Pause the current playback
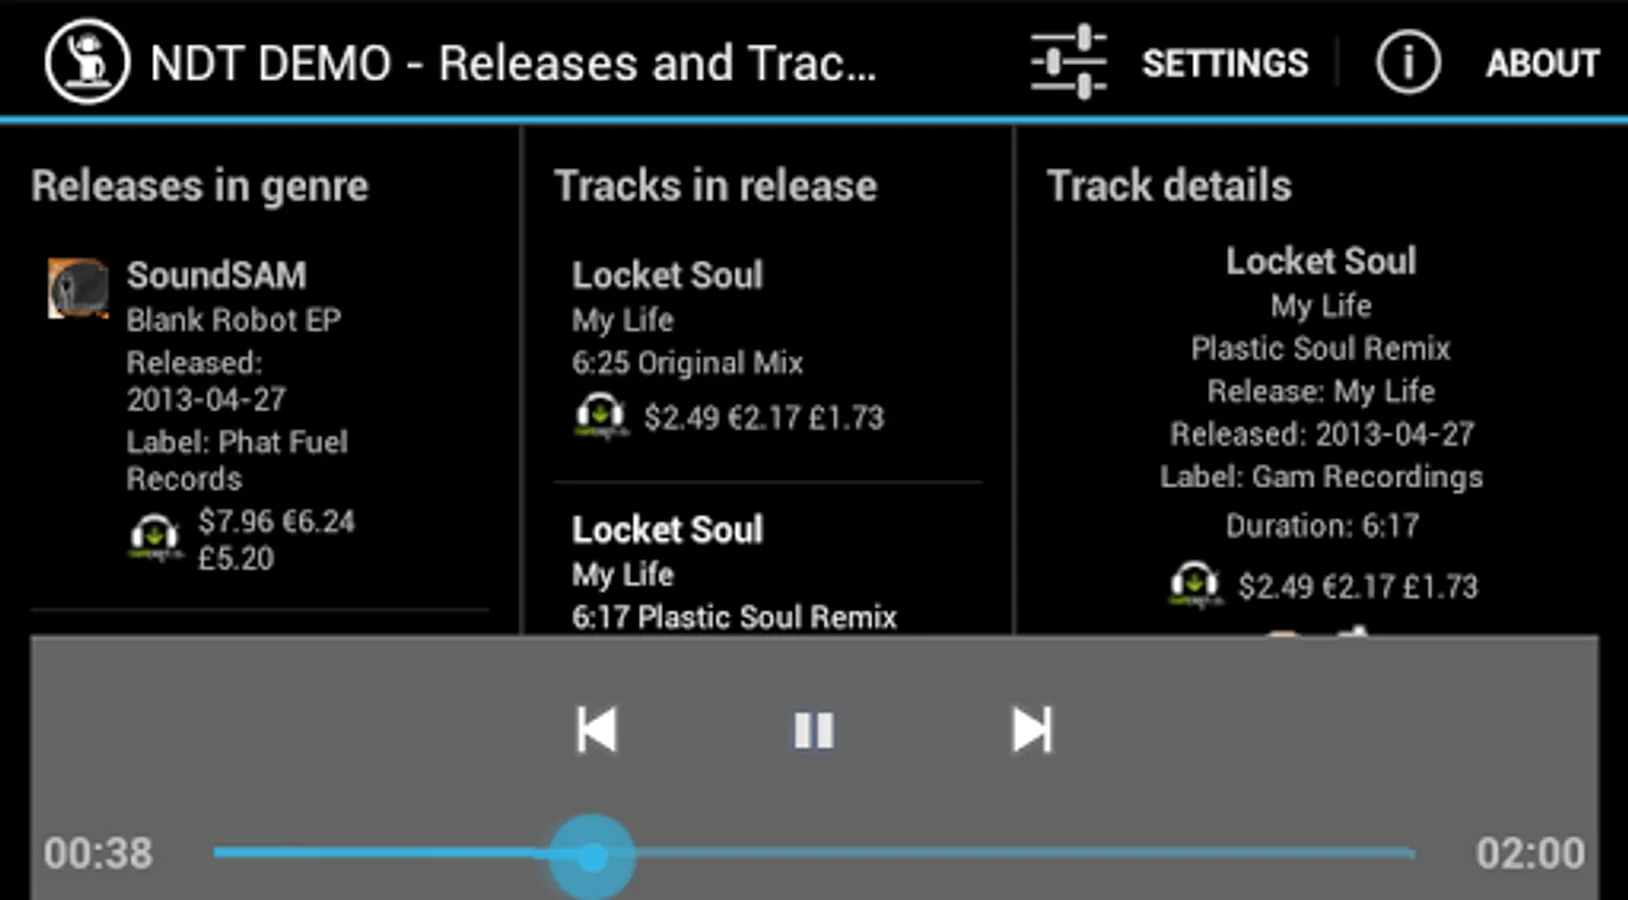Screen dimensions: 1628x900 point(813,730)
